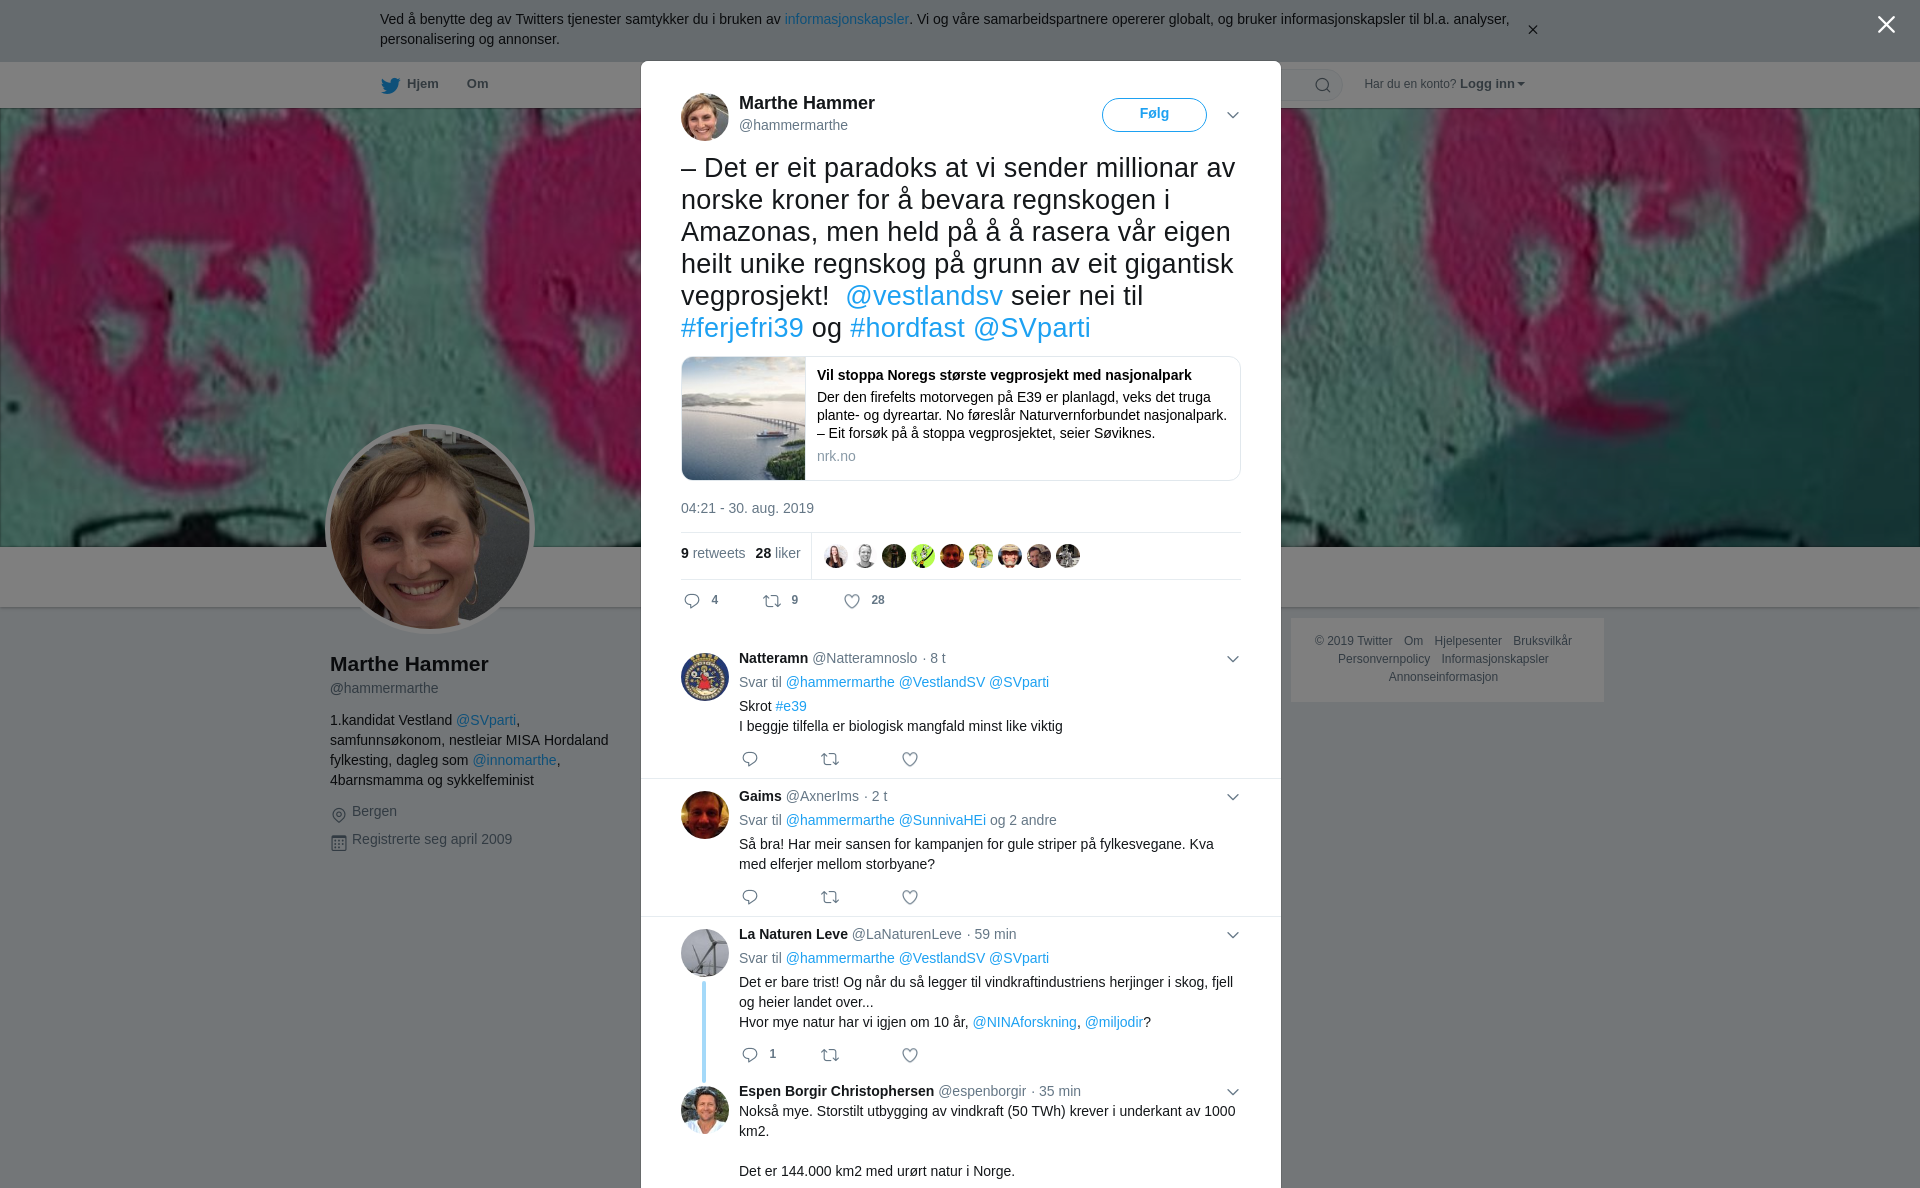The image size is (1920, 1188).
Task: Open the Om menu item
Action: tap(477, 84)
